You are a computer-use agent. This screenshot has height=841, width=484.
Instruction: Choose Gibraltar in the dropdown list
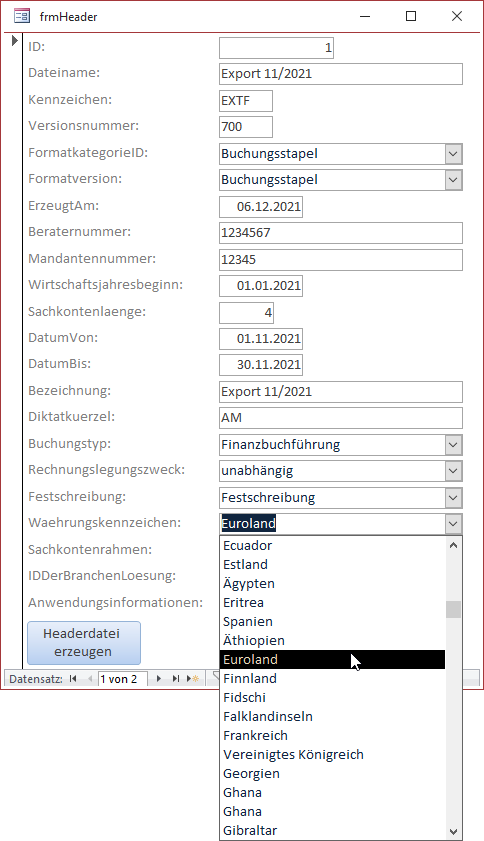coord(333,831)
